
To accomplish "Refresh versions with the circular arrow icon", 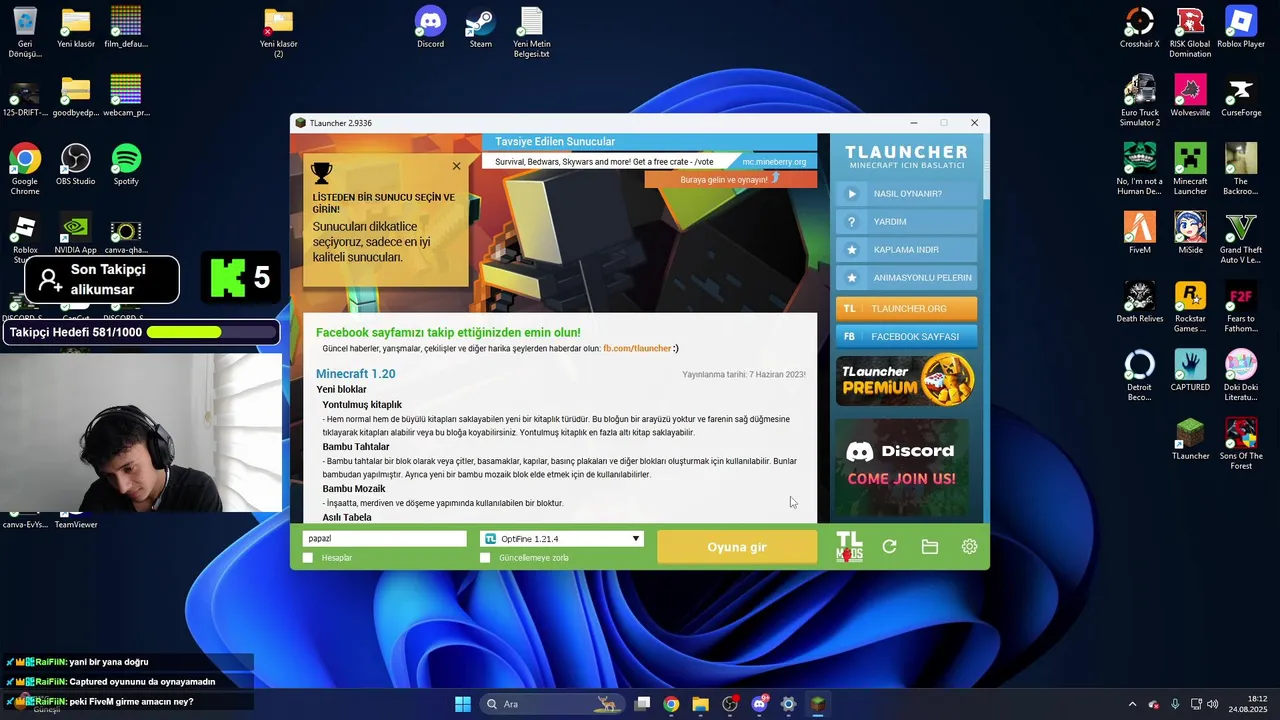I will click(x=889, y=547).
